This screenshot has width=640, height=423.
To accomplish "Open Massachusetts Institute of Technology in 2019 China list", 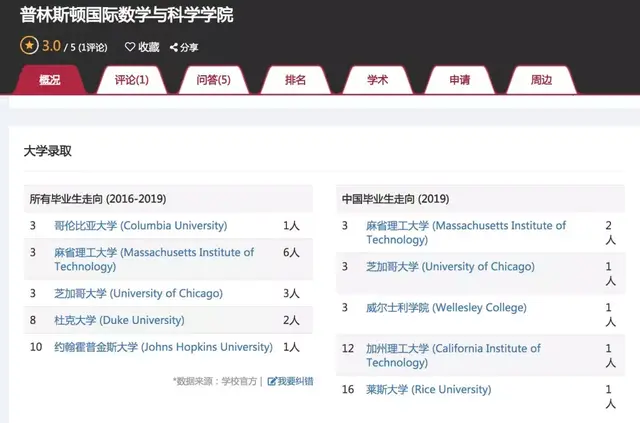I will [x=466, y=232].
